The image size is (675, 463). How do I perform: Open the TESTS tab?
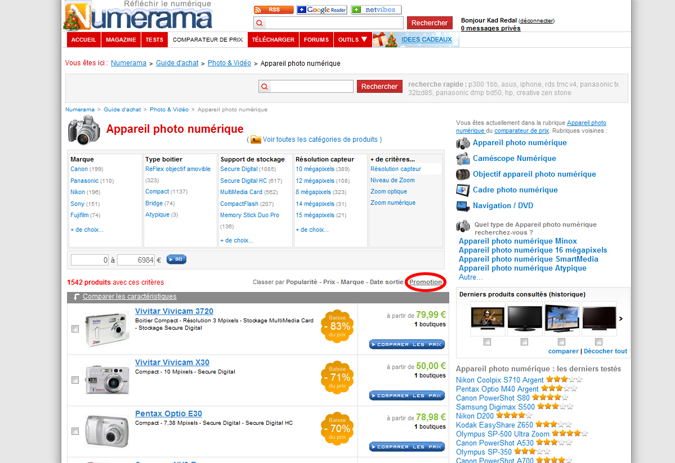click(154, 40)
